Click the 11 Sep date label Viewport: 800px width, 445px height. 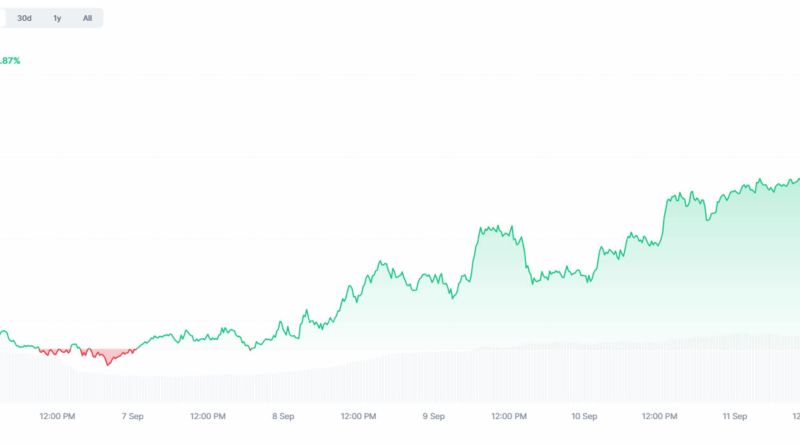pyautogui.click(x=735, y=415)
